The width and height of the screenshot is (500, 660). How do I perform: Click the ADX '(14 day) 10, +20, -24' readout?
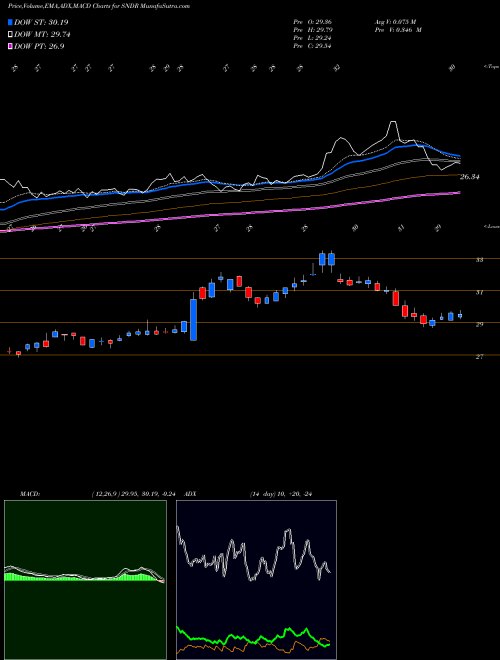[x=280, y=494]
